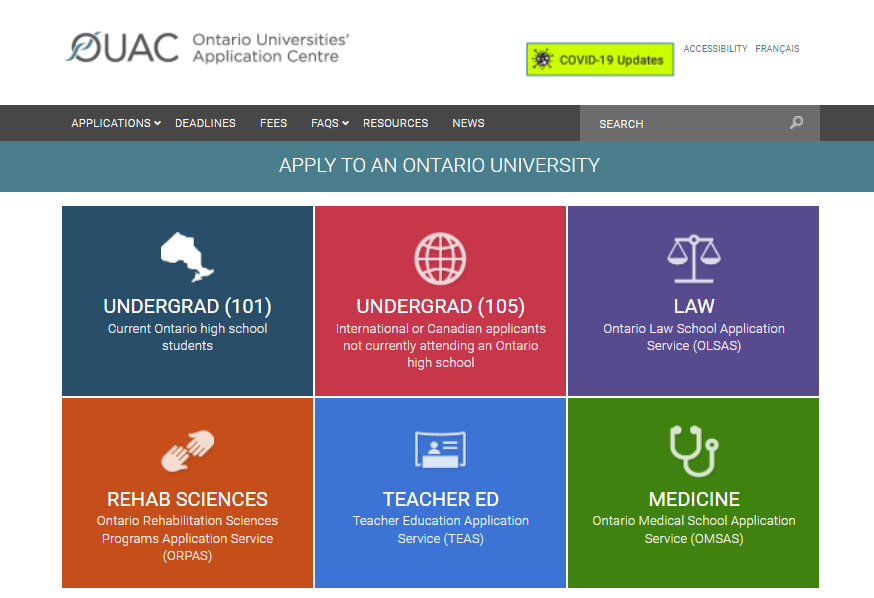Click 'Ontario Universities' Application Centre' text

pos(270,48)
